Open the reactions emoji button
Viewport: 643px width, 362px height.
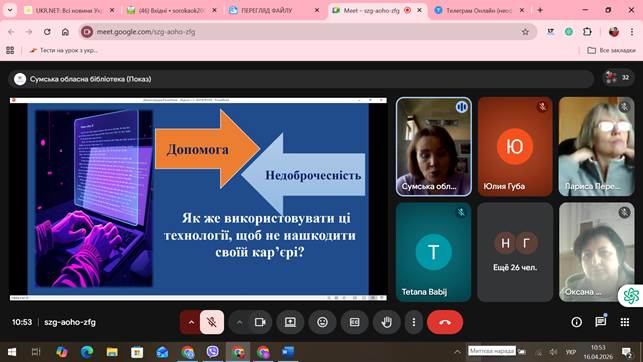pos(322,322)
